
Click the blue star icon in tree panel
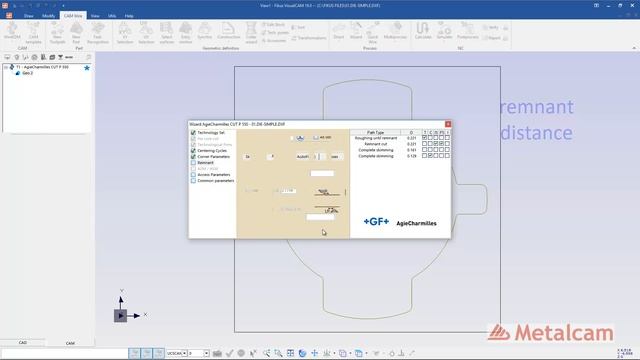(87, 68)
